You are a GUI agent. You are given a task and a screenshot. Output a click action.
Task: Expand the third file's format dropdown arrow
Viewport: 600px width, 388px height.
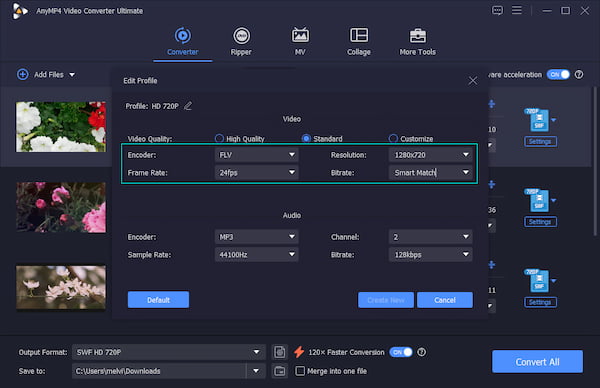553,280
